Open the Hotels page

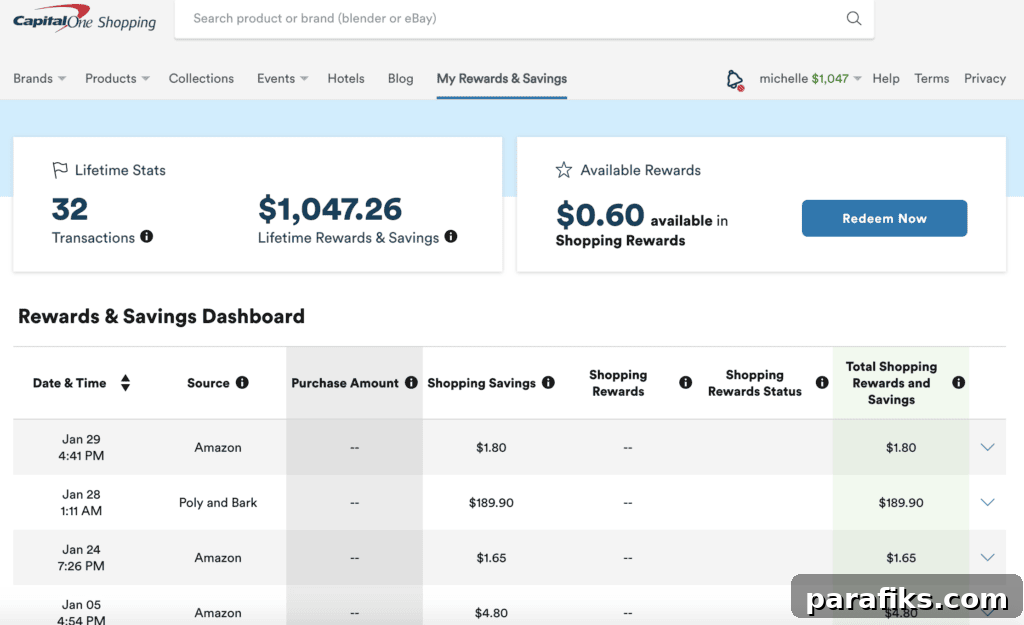tap(346, 78)
